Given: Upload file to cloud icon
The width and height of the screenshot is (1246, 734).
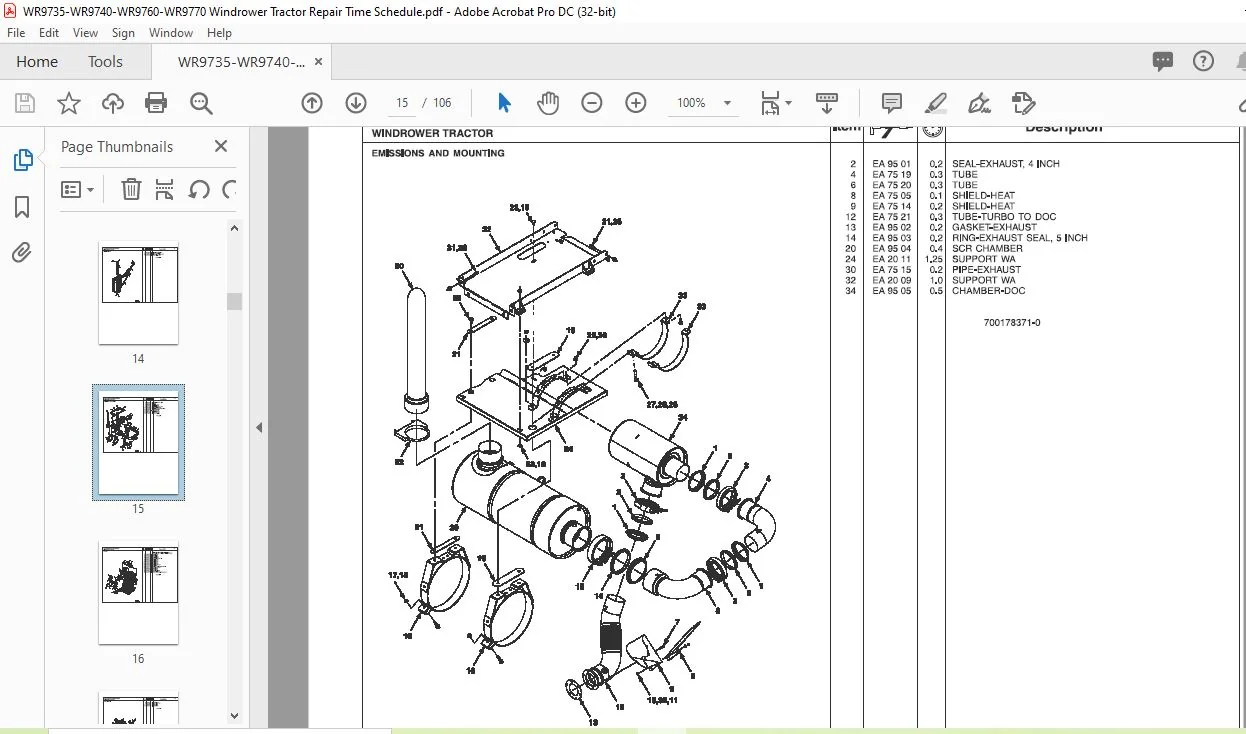Looking at the screenshot, I should (x=113, y=103).
